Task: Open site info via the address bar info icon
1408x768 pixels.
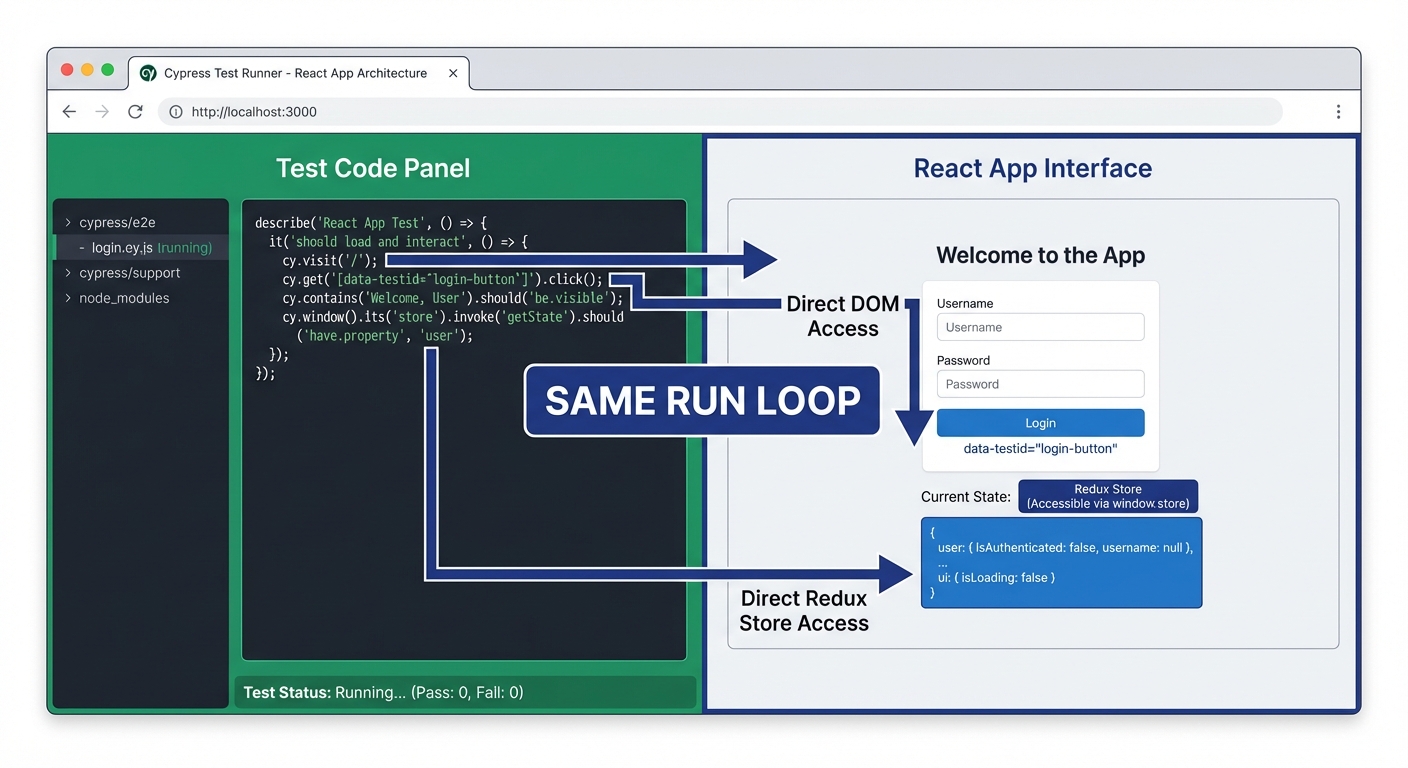Action: [x=175, y=111]
